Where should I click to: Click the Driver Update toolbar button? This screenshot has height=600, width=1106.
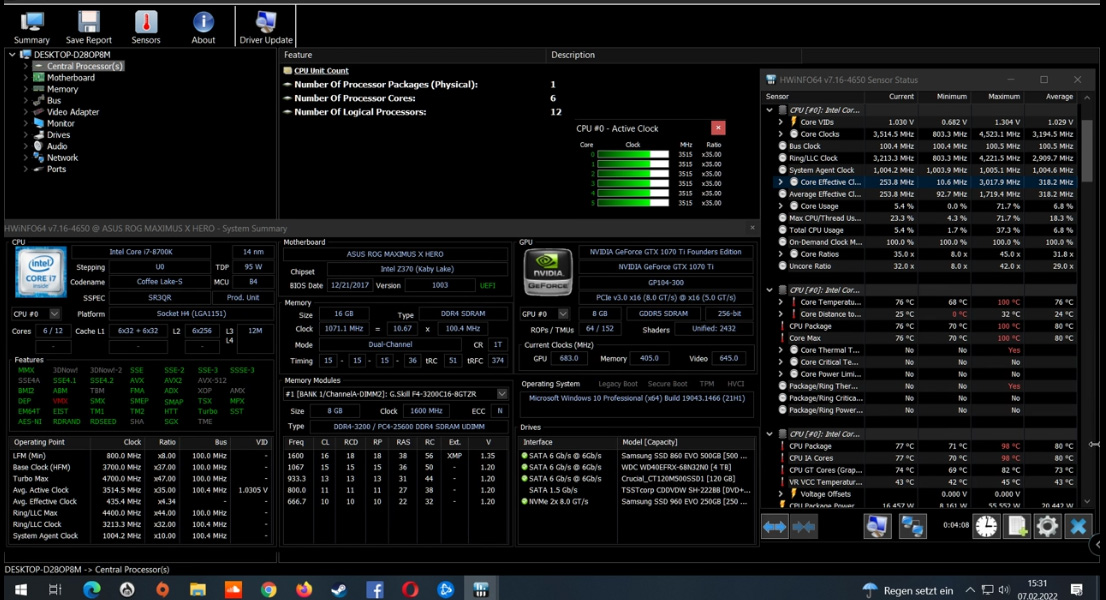tap(266, 27)
